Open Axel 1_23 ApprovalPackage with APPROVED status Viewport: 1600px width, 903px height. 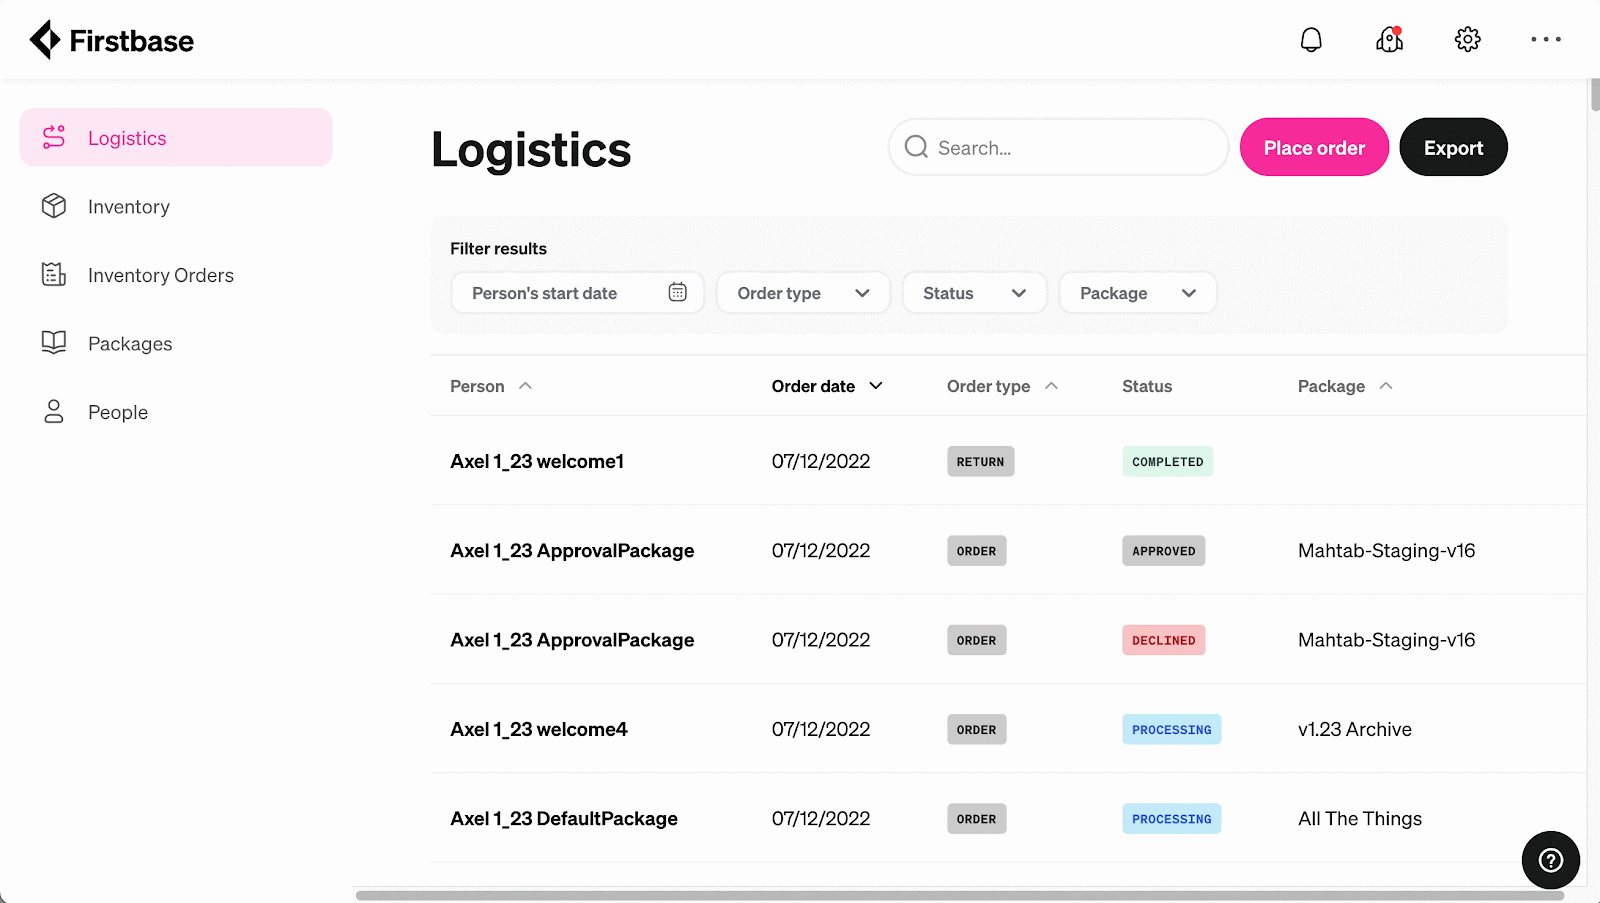(x=1008, y=550)
